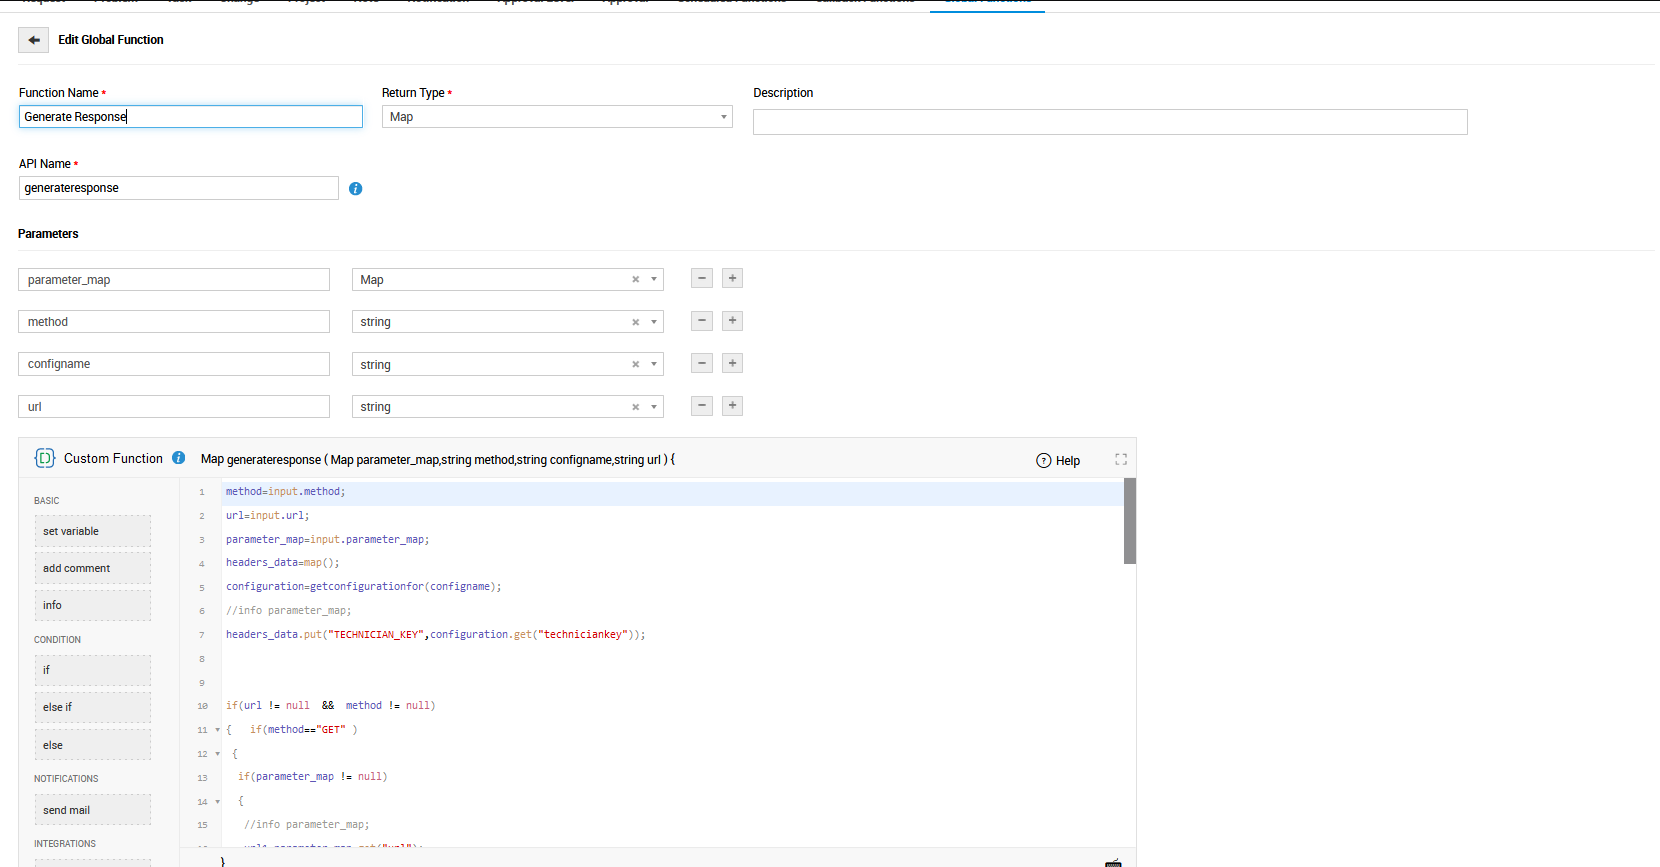This screenshot has width=1660, height=867.
Task: Click the code editor vertical scrollbar
Action: [1130, 521]
